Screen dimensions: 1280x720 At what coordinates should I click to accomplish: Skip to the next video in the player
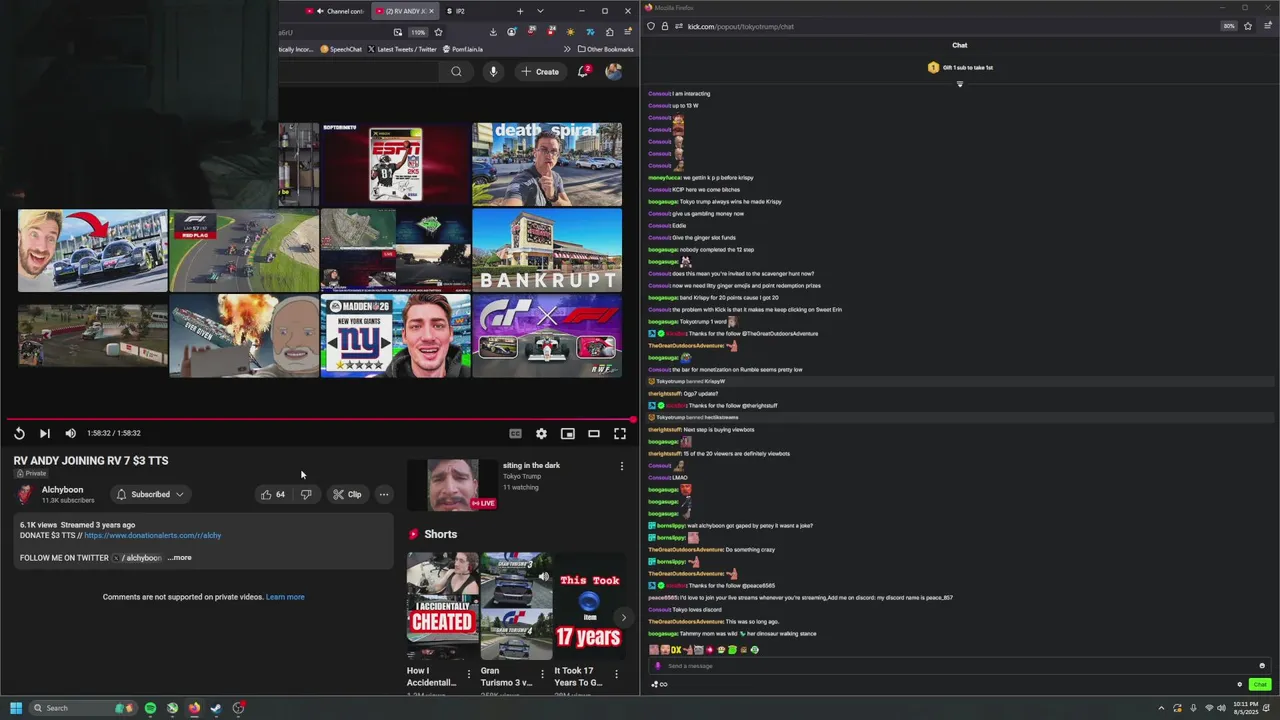[x=44, y=433]
